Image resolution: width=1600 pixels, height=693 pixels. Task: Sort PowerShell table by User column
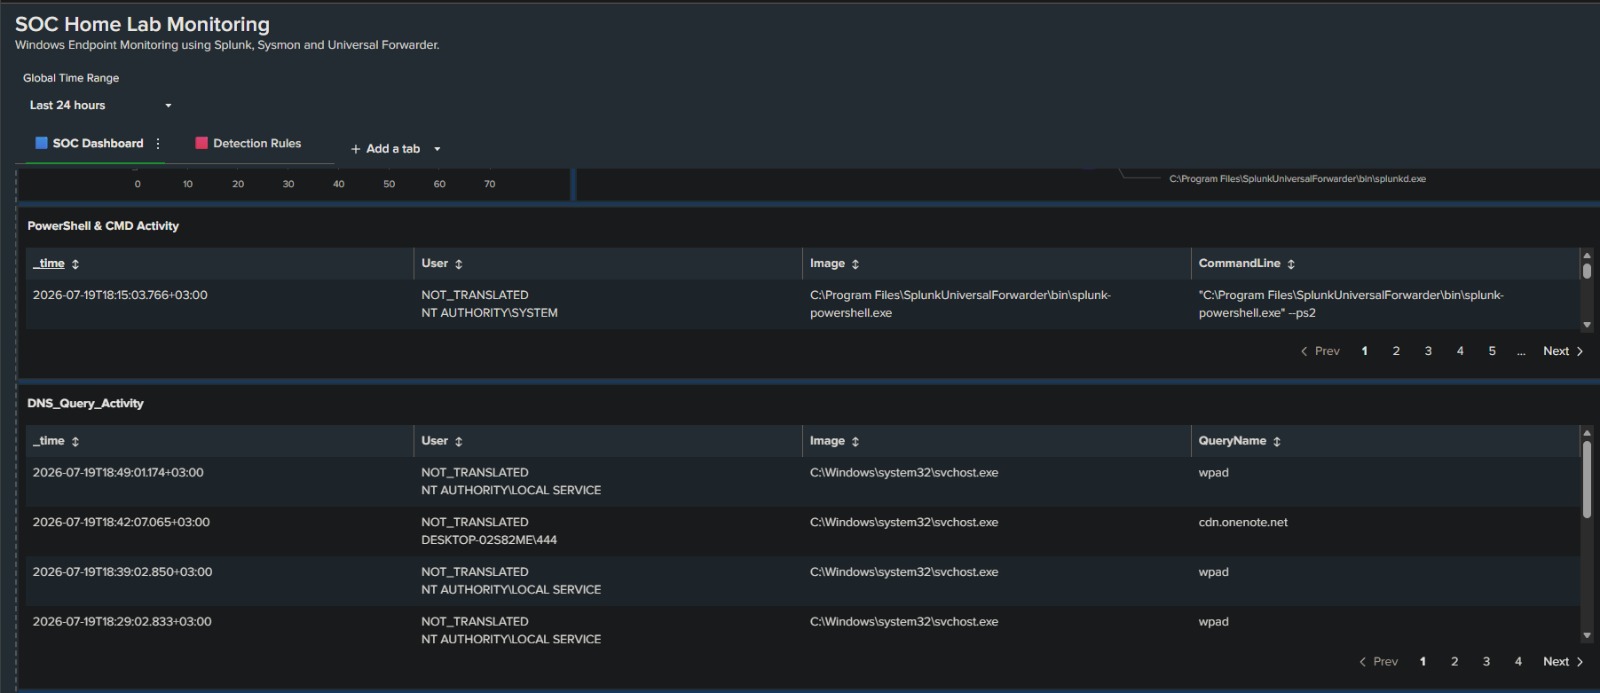tap(442, 264)
